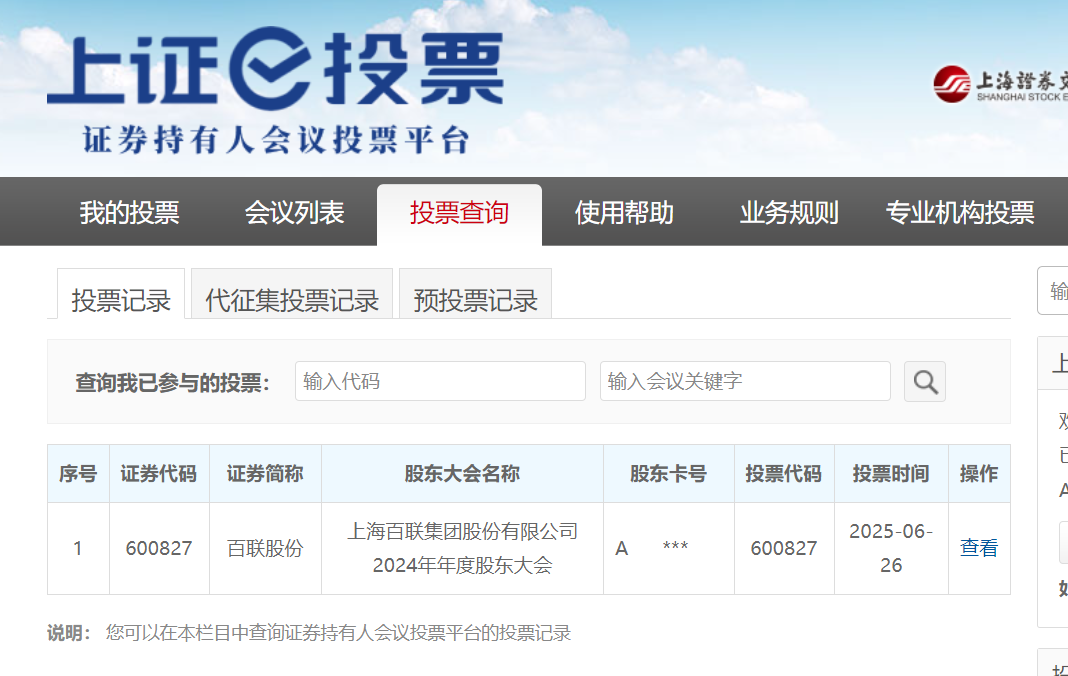Open the 我的投票 navigation item
Image resolution: width=1068 pixels, height=676 pixels.
129,213
